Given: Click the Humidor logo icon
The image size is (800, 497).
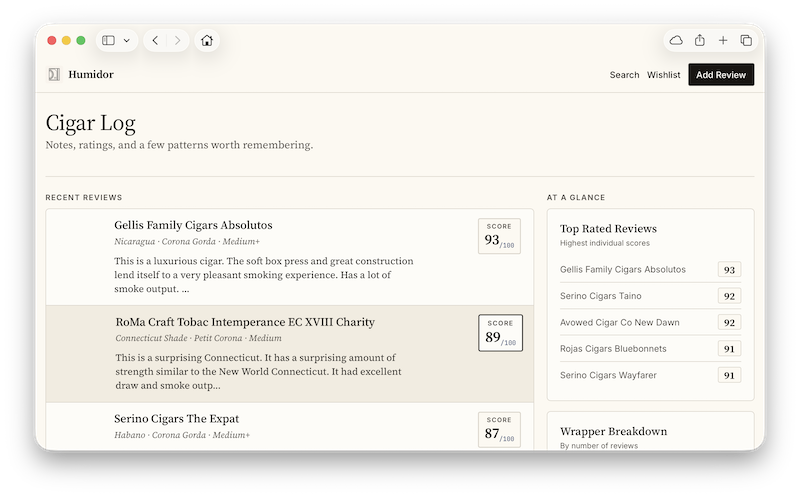Looking at the screenshot, I should [54, 74].
